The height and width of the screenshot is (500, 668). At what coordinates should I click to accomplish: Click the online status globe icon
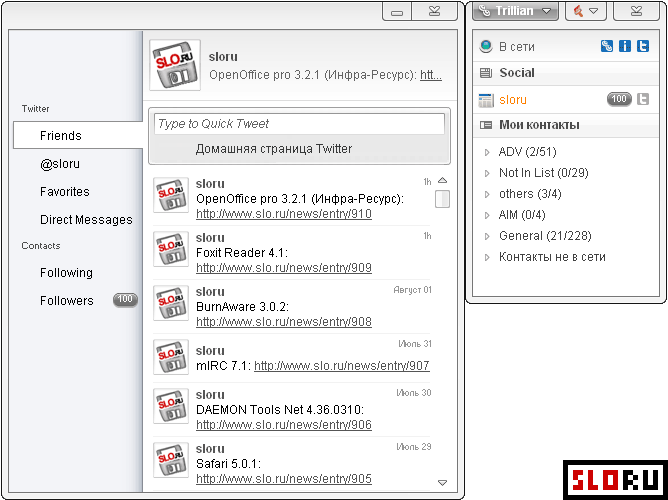click(486, 46)
